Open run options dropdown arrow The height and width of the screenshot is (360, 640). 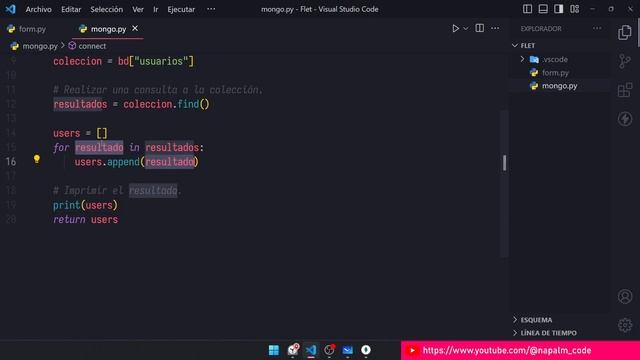point(466,29)
